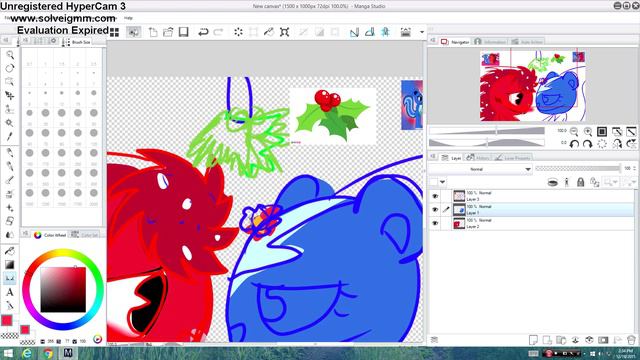Switch to the Color Set tab
The height and width of the screenshot is (360, 640).
(x=85, y=235)
